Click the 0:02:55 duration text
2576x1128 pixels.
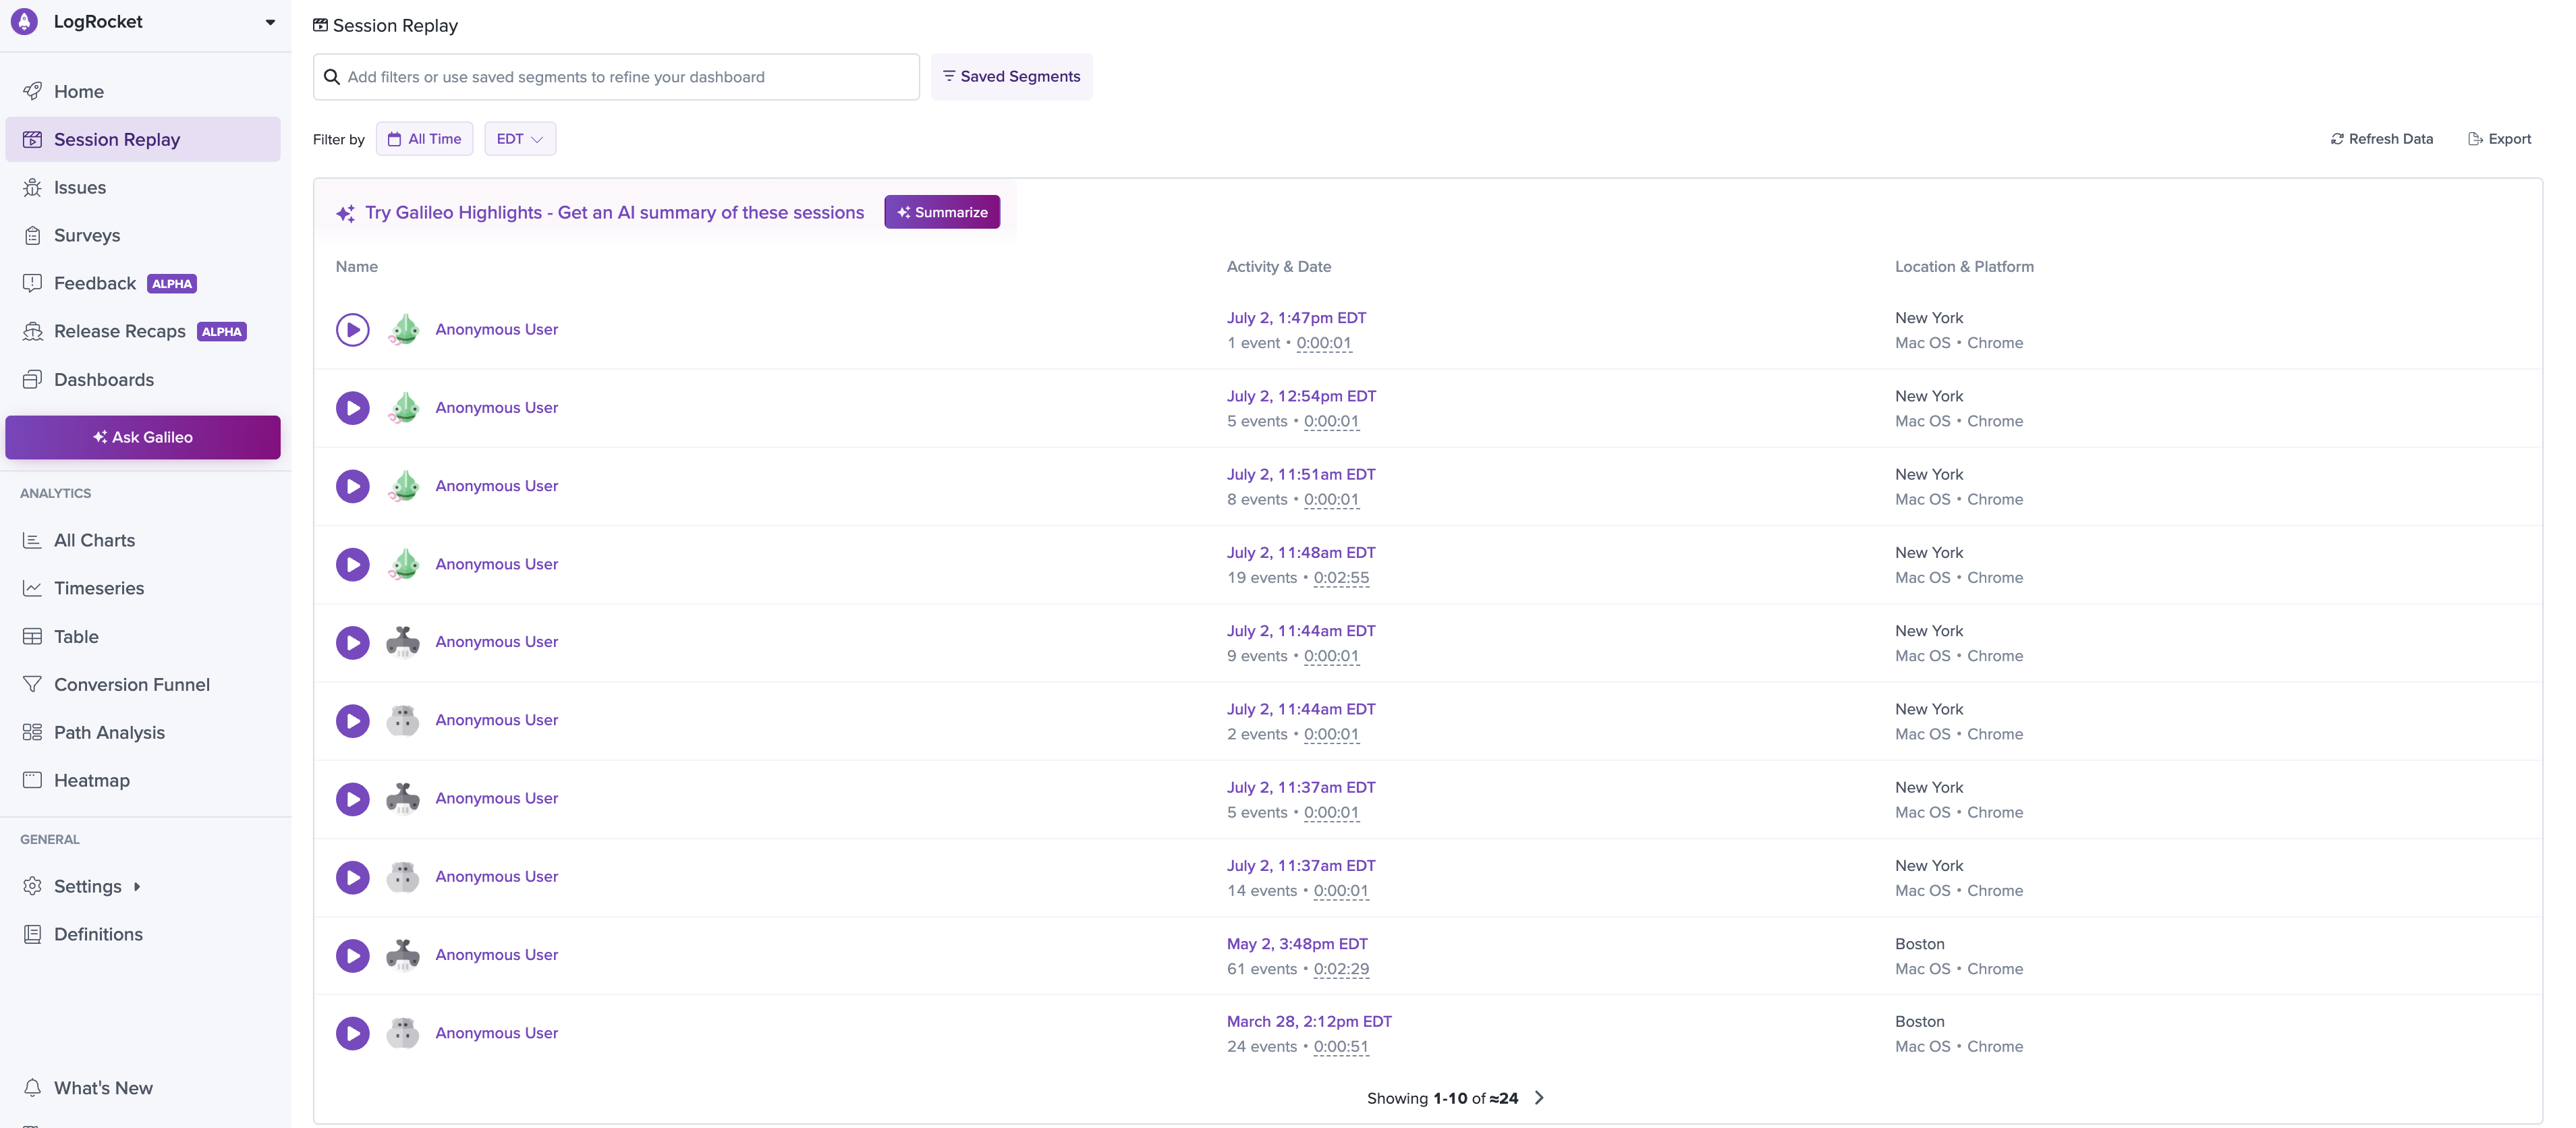pyautogui.click(x=1341, y=578)
